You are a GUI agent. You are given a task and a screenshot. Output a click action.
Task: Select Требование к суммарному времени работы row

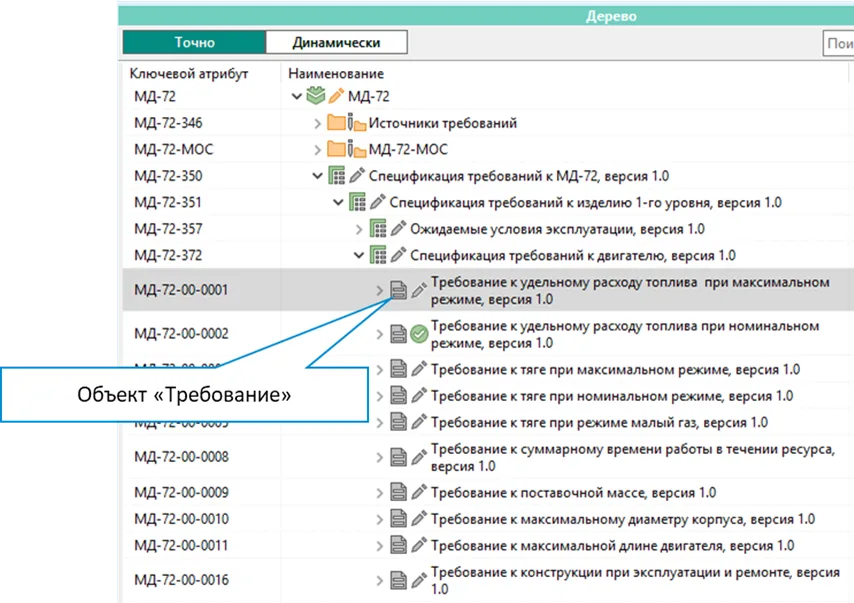point(633,458)
